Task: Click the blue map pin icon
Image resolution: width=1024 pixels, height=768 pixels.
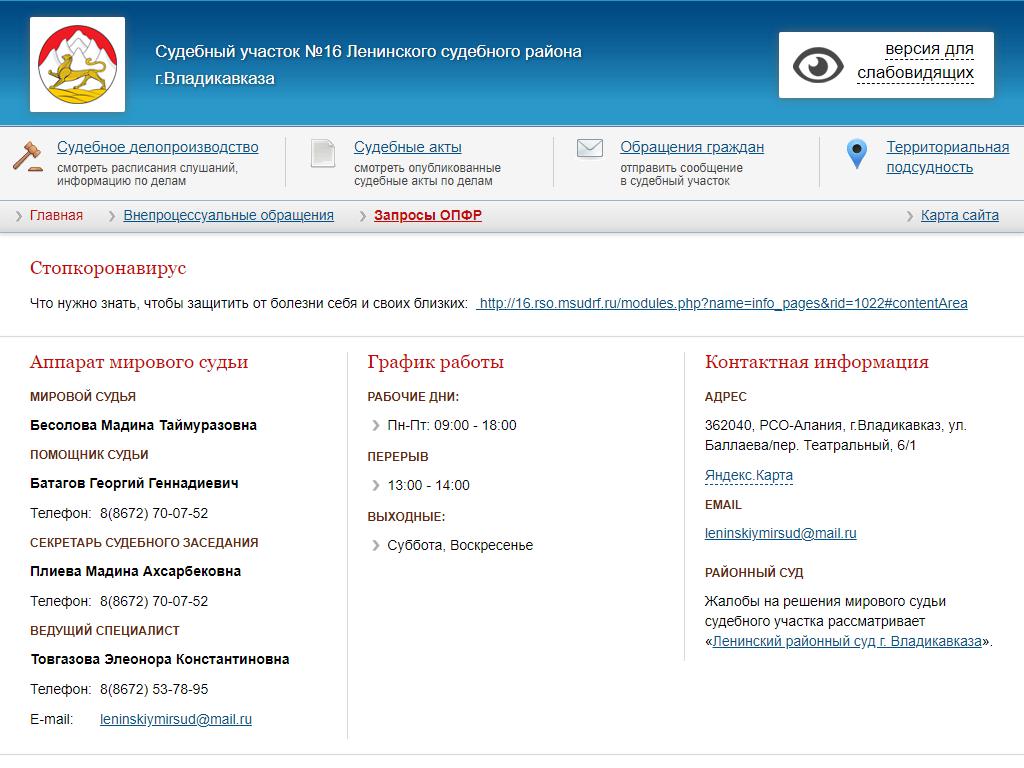Action: 856,154
